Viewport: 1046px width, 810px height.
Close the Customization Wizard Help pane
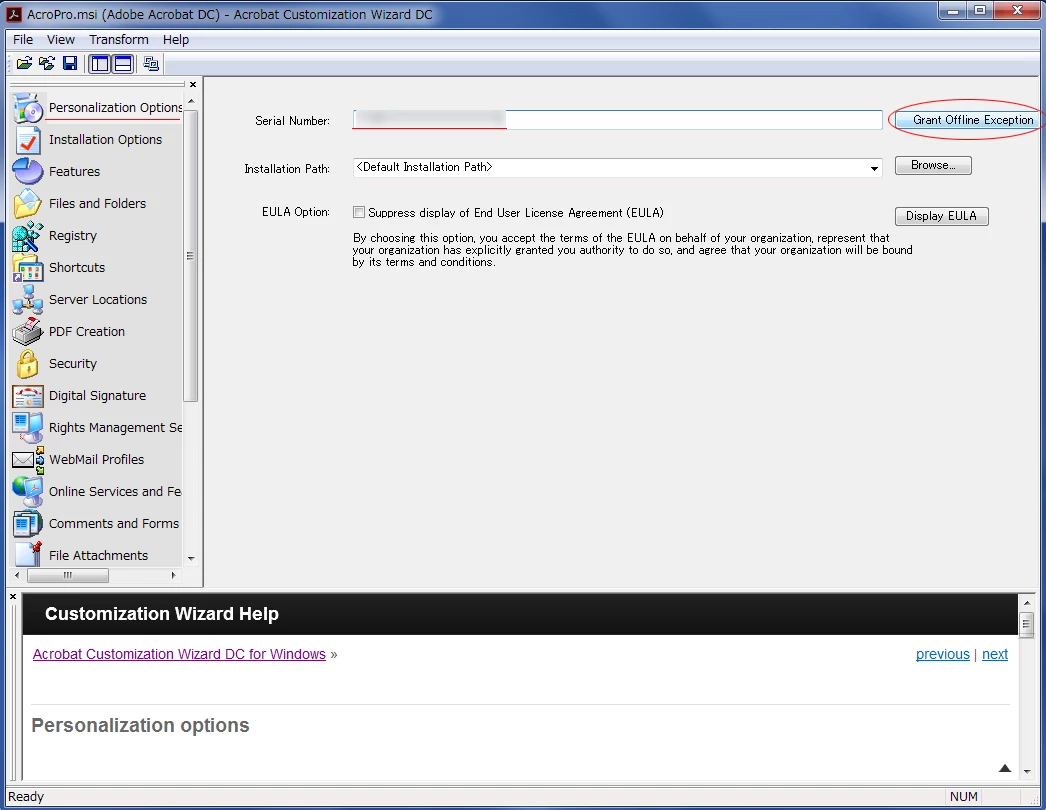[x=13, y=596]
